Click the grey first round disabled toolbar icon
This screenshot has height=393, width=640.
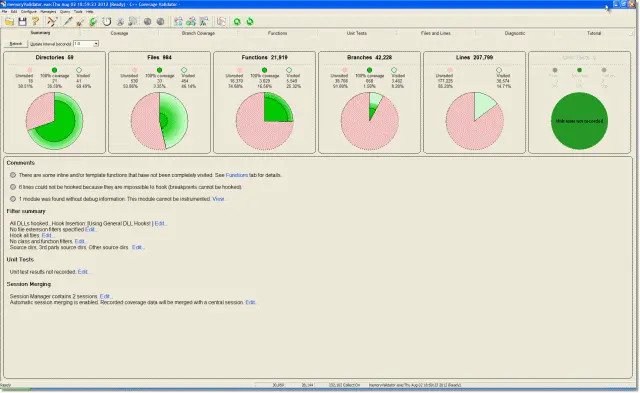click(x=147, y=22)
